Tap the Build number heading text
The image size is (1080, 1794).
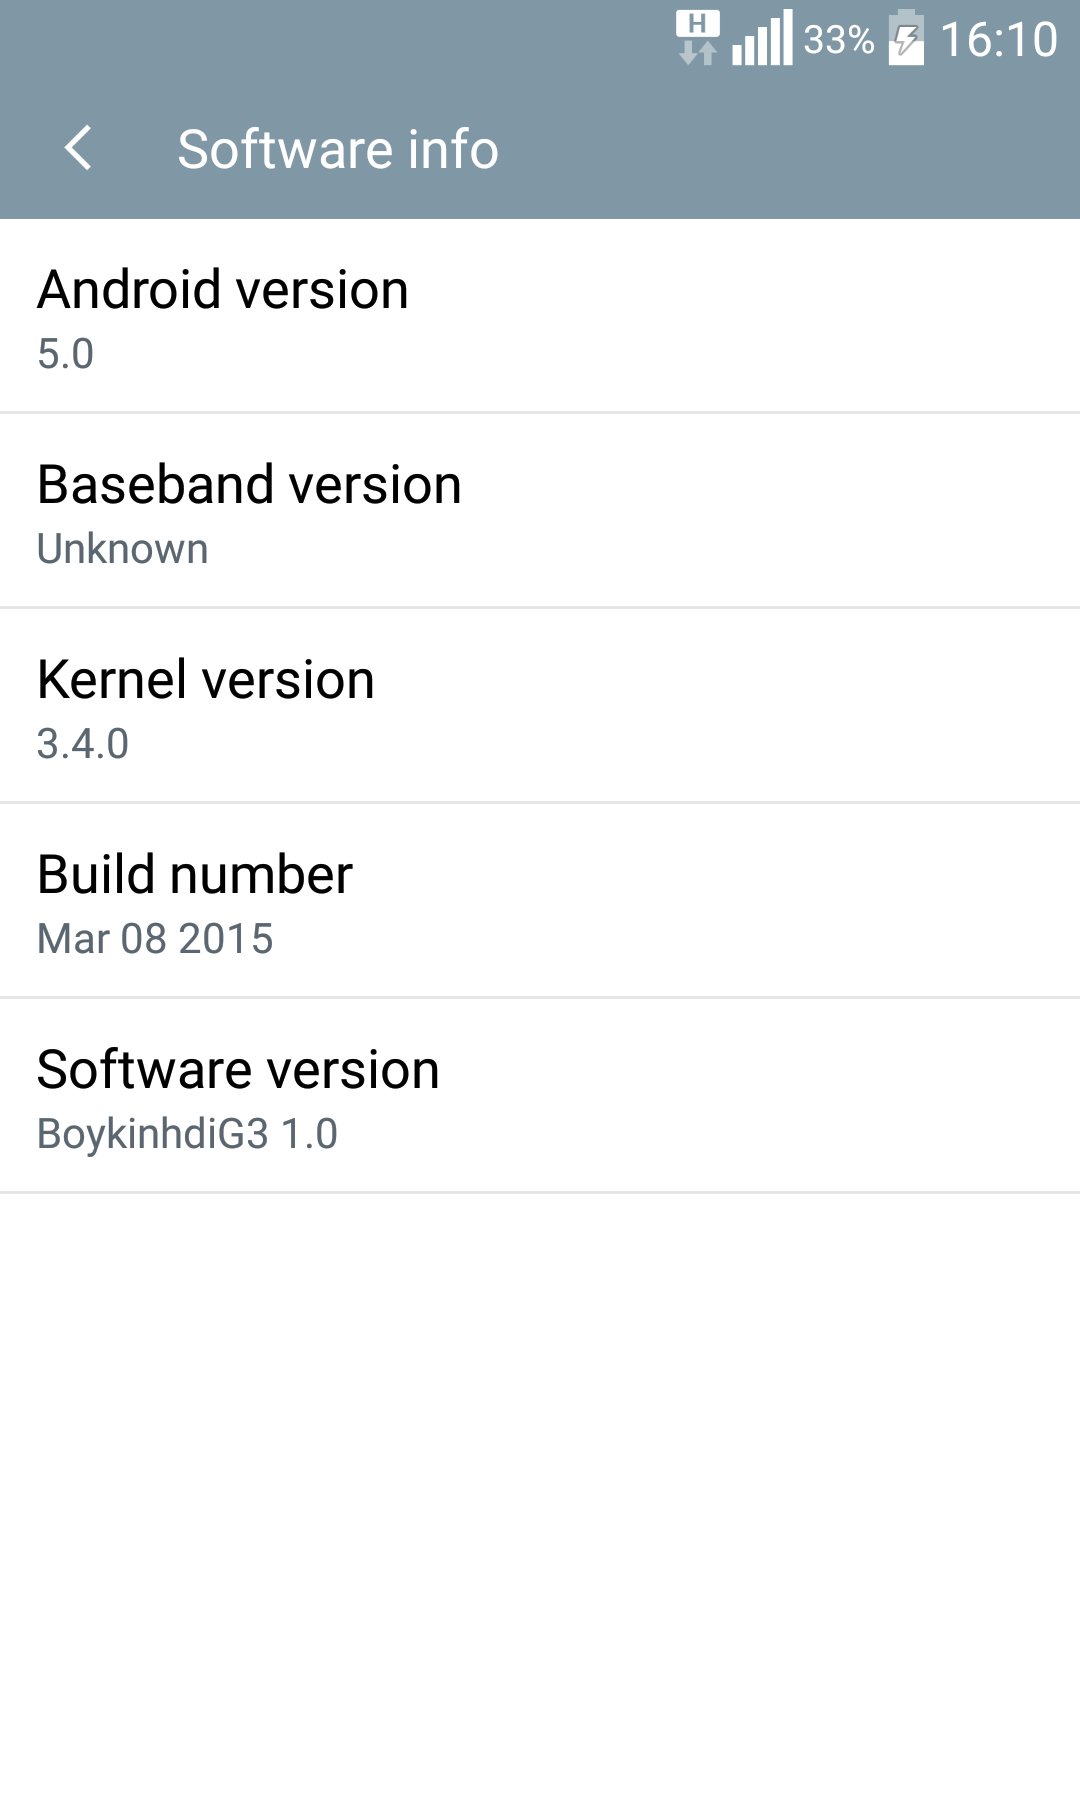tap(195, 875)
